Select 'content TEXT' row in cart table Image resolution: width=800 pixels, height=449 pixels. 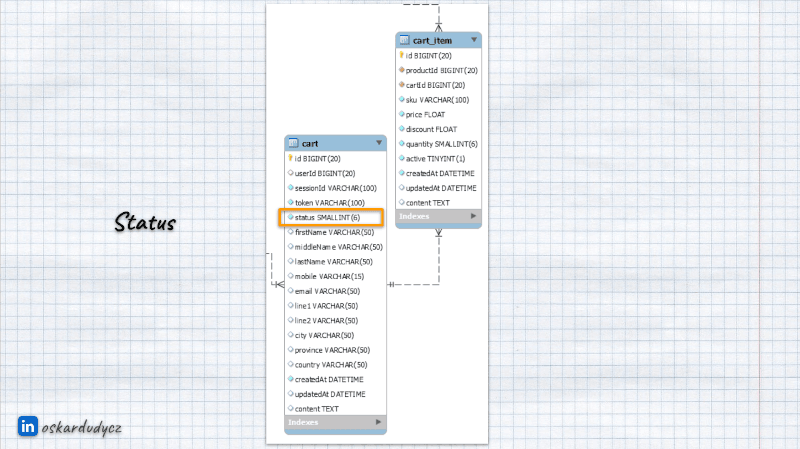point(335,409)
